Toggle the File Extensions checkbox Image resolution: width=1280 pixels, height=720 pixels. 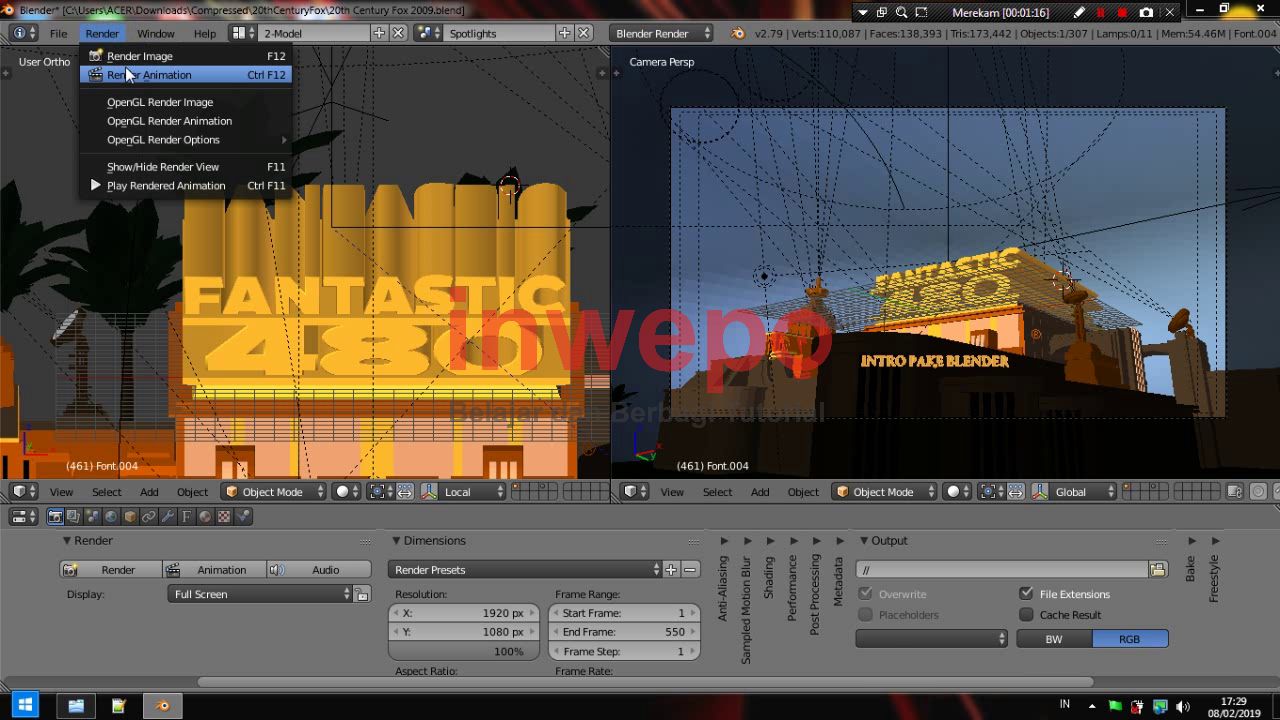tap(1026, 594)
